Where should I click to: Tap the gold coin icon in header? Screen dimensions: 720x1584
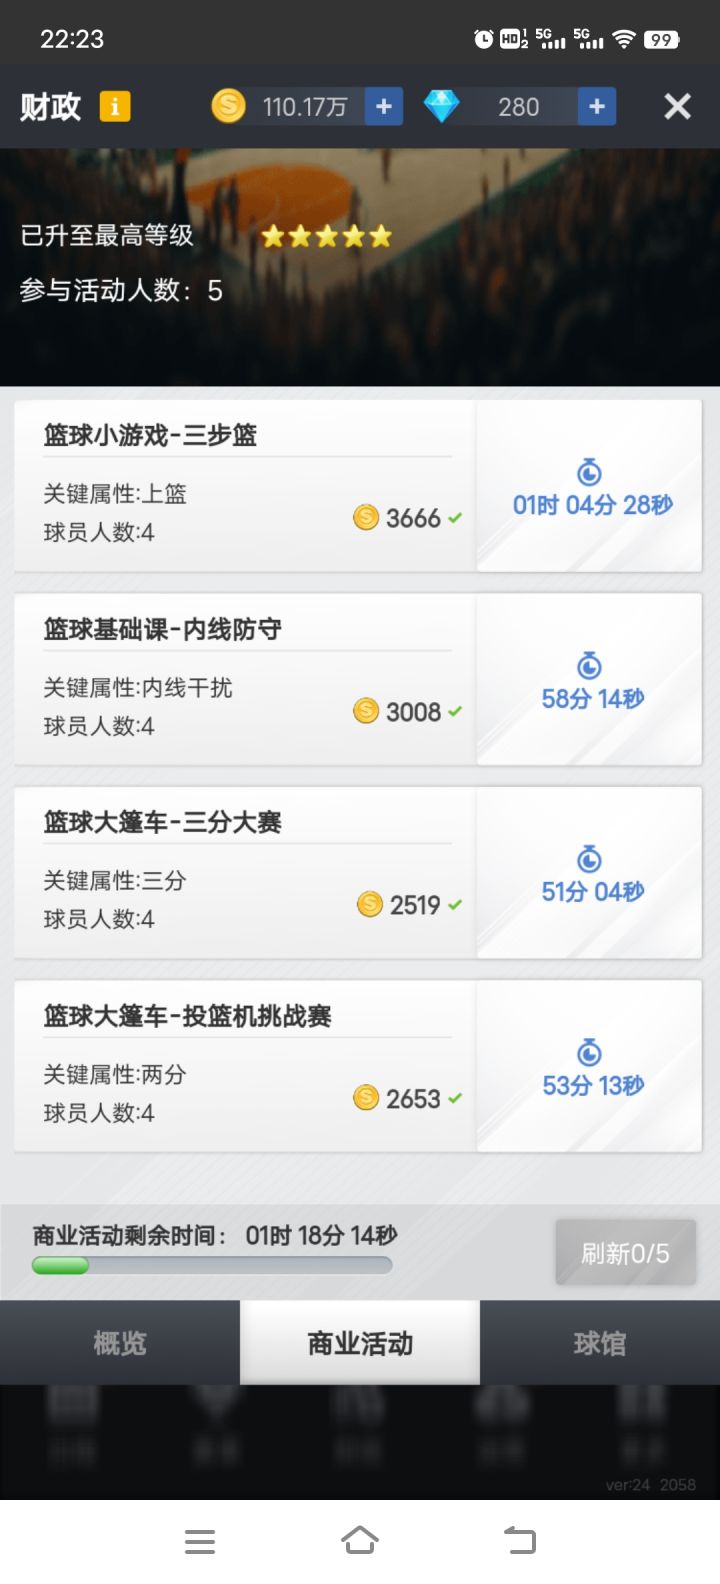228,106
